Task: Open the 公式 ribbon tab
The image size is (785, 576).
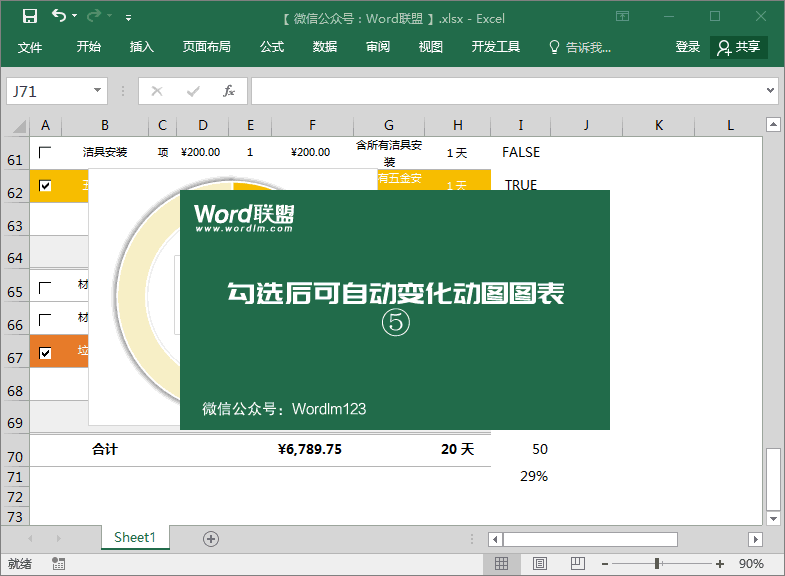Action: tap(272, 47)
